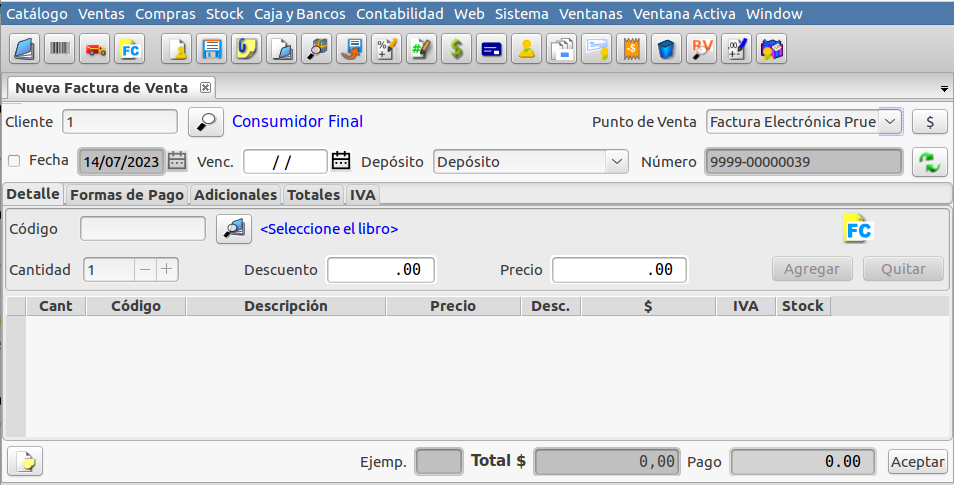Click the floppy disk with orange arrow icon
Image resolution: width=954 pixels, height=485 pixels.
[x=352, y=49]
